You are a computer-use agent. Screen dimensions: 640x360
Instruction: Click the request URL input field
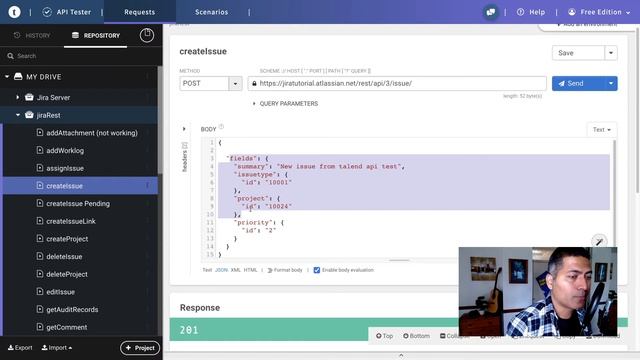tap(397, 83)
